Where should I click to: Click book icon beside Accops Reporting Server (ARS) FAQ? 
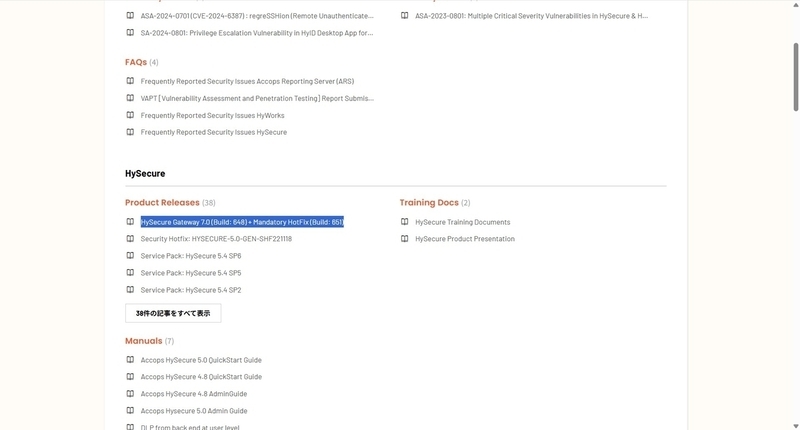click(130, 81)
